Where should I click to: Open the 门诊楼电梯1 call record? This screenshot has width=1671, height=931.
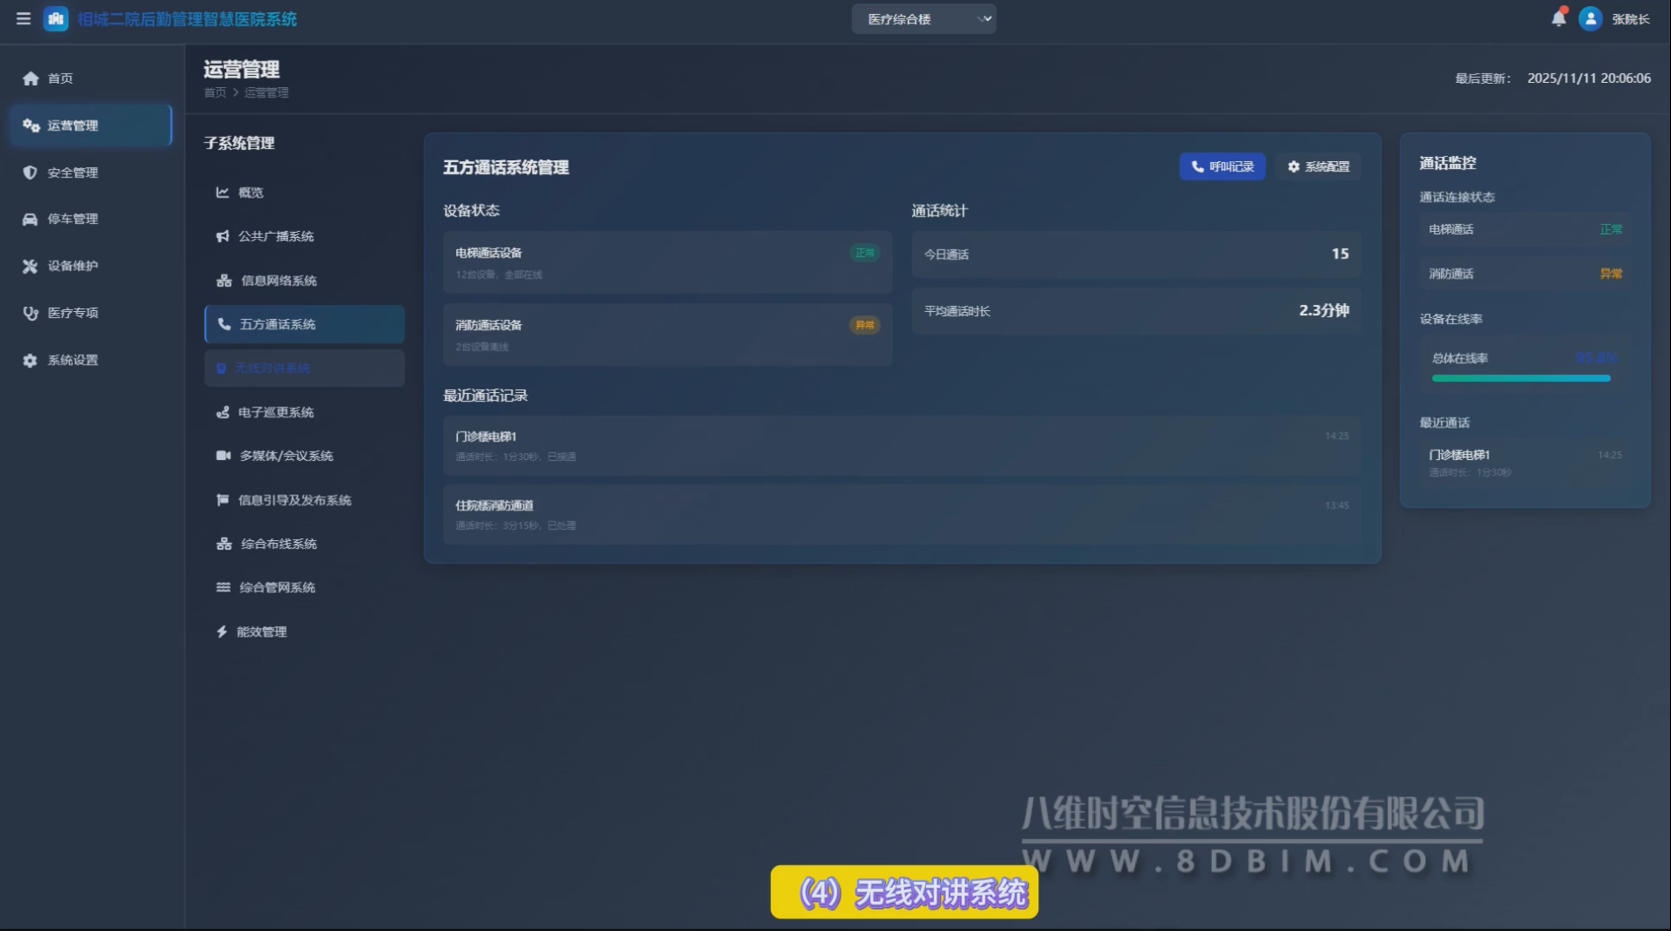click(x=901, y=445)
